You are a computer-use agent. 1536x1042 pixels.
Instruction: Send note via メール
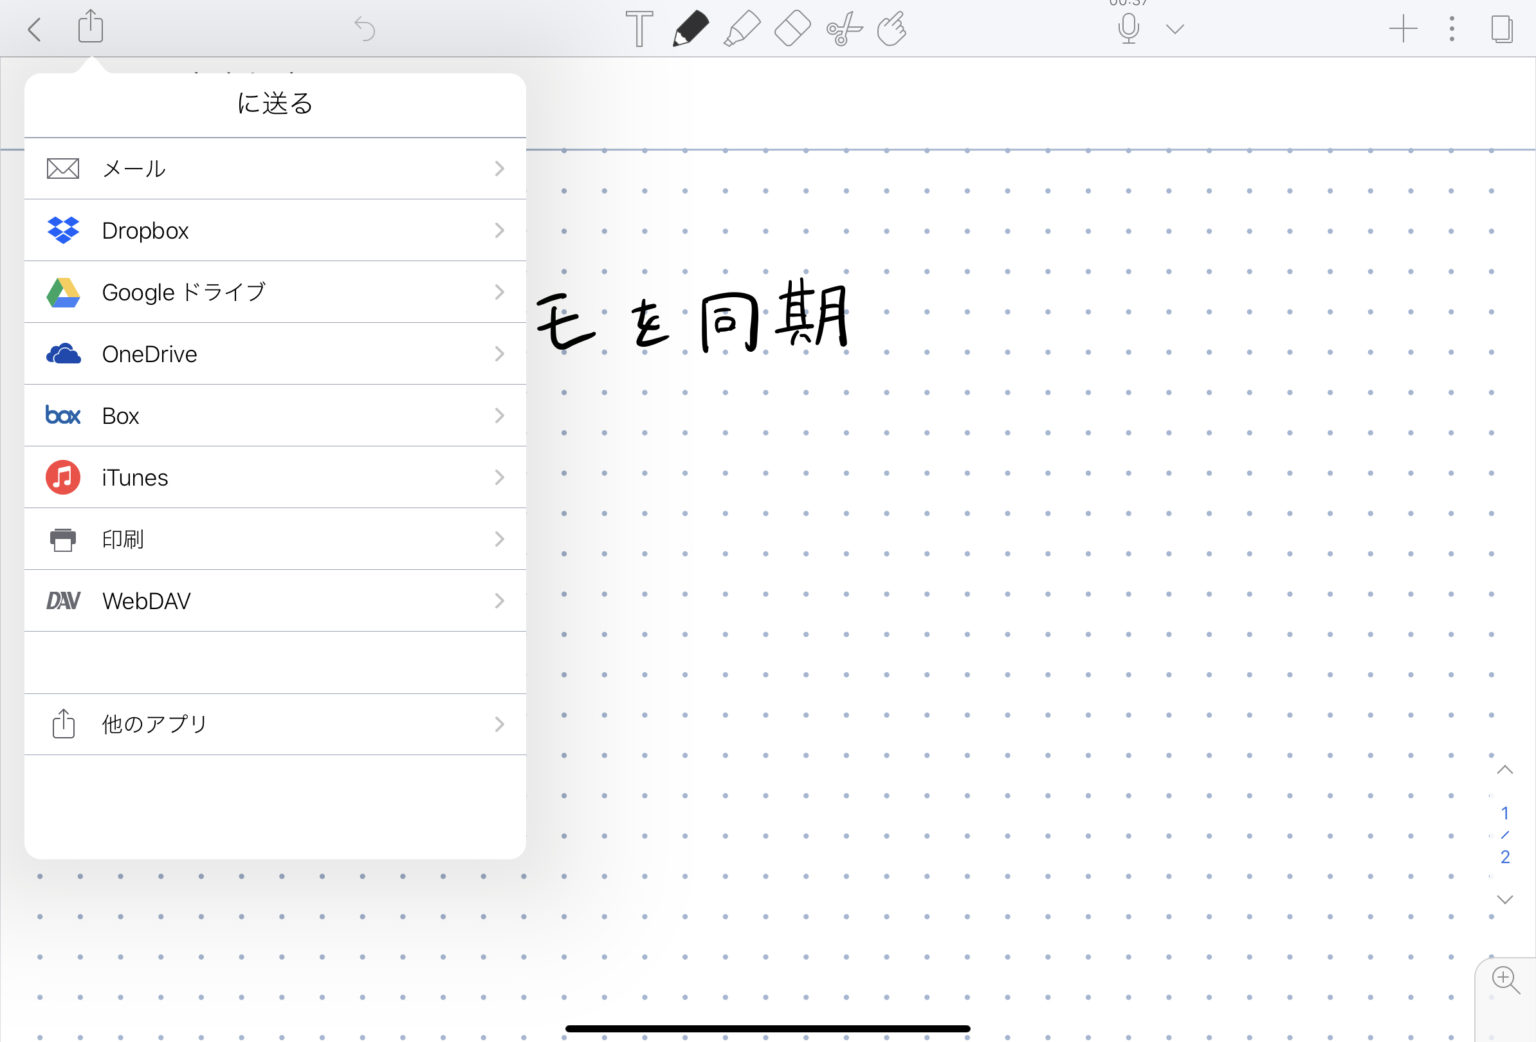[275, 169]
